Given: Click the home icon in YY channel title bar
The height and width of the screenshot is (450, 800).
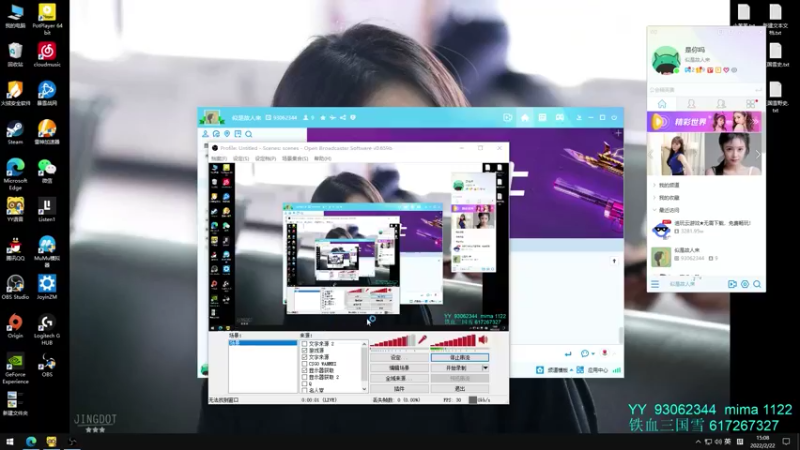Looking at the screenshot, I should pyautogui.click(x=524, y=118).
